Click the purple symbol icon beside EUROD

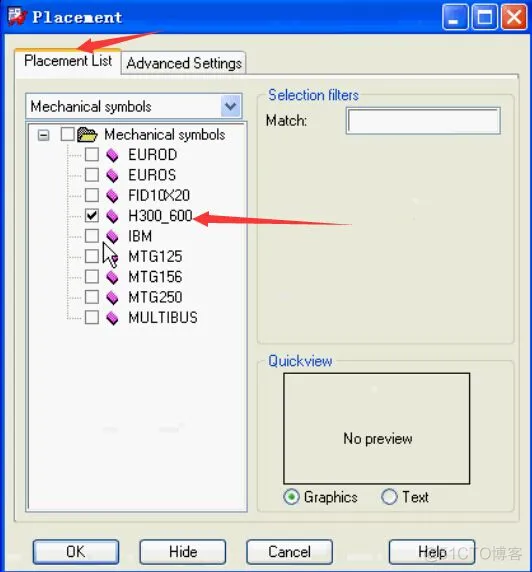(112, 155)
